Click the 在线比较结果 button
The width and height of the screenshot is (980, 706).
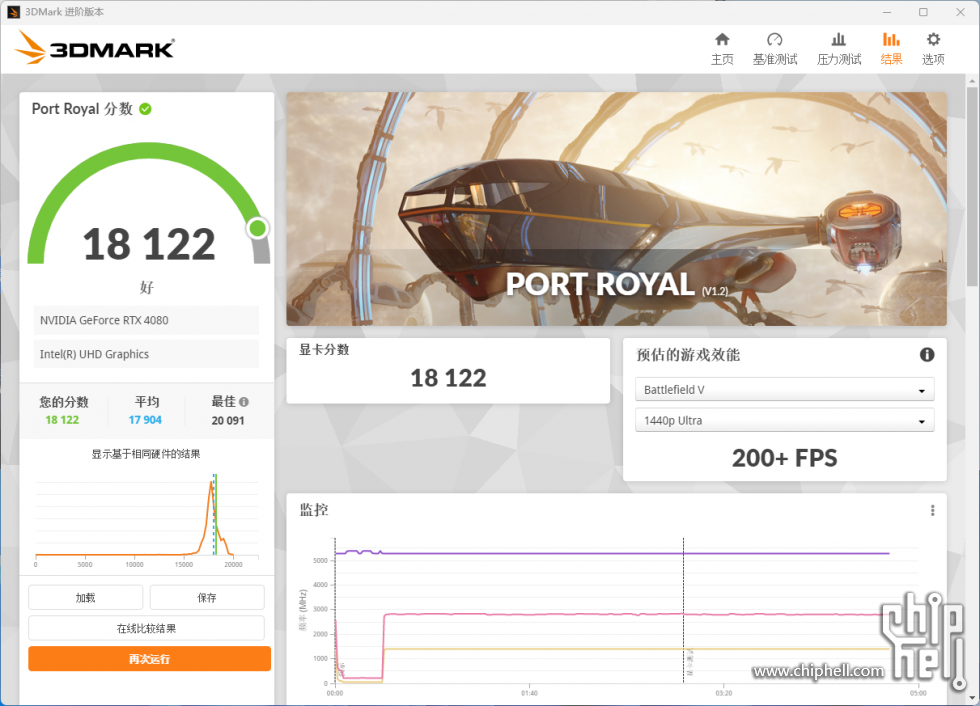146,628
